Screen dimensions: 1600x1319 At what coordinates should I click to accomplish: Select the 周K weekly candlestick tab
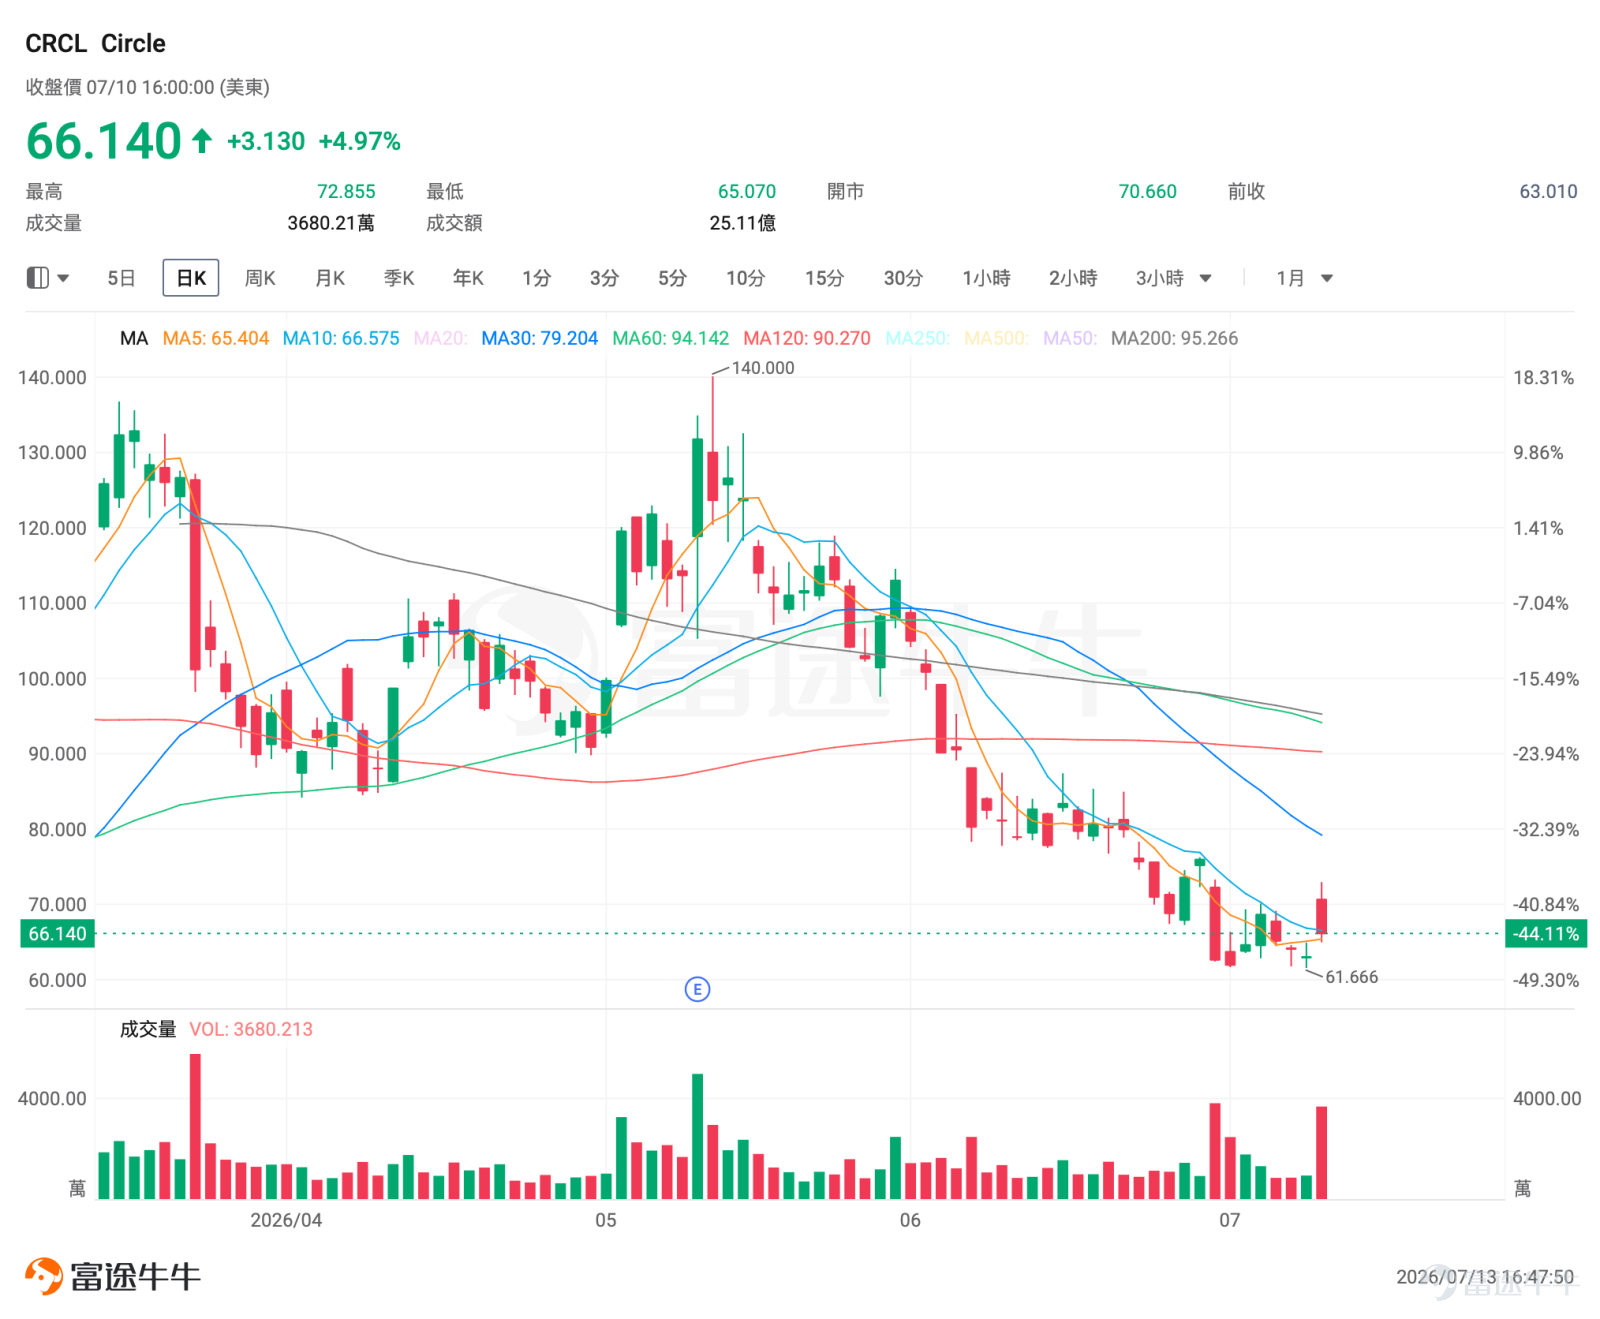pos(260,278)
